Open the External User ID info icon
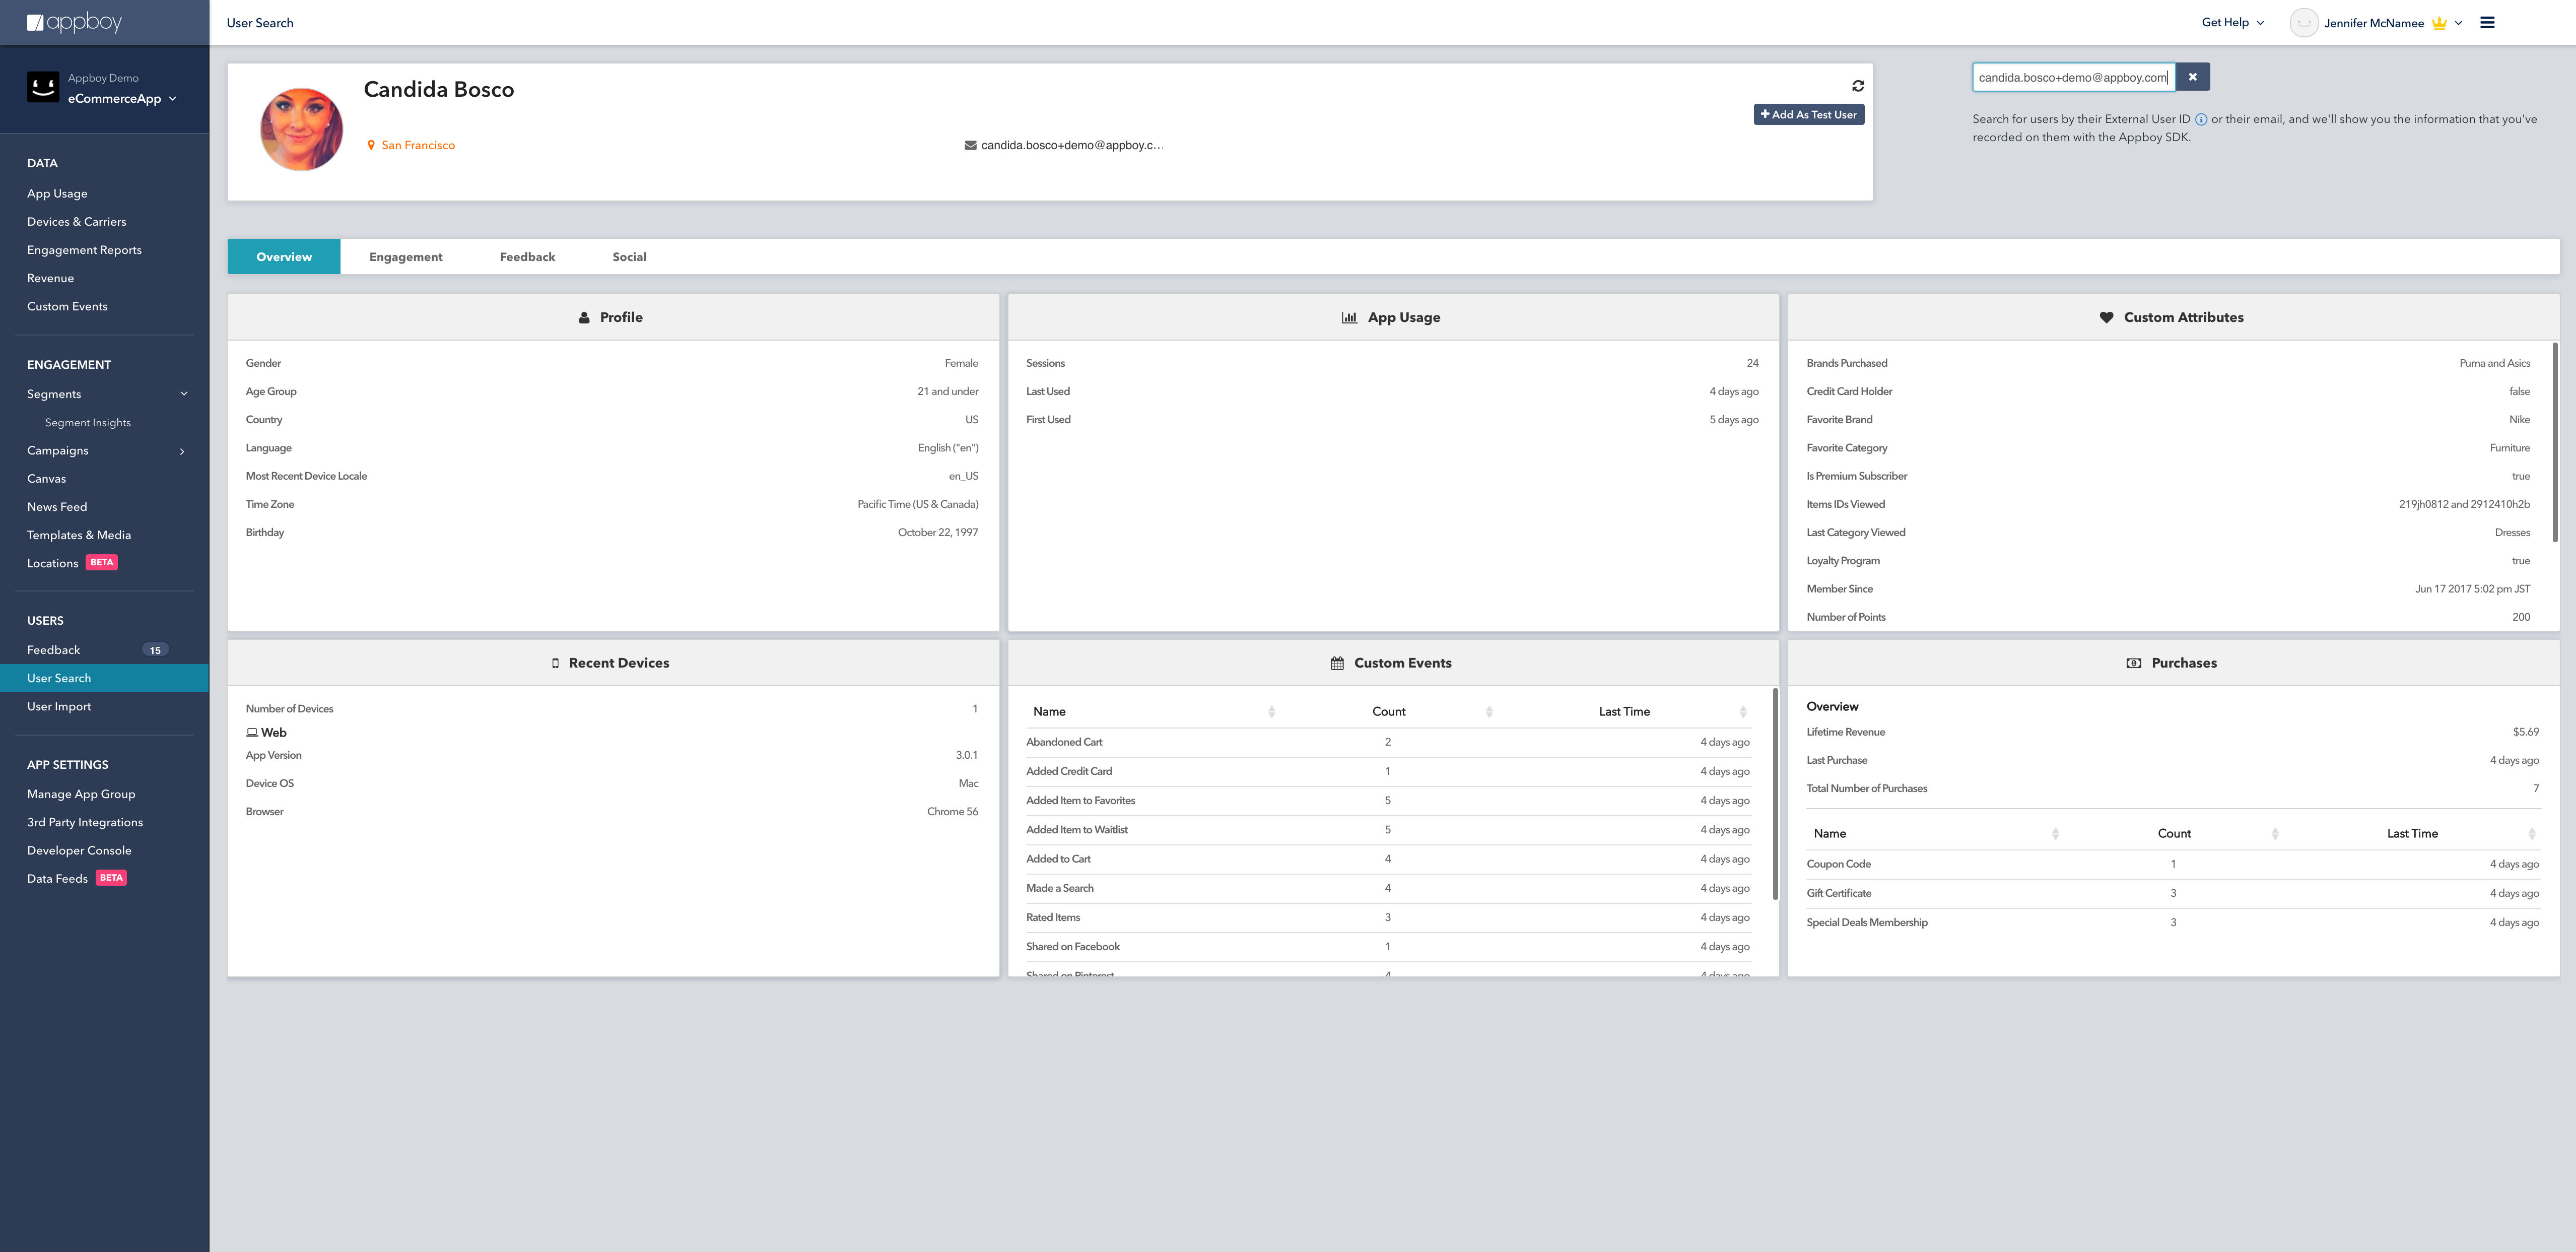Image resolution: width=2576 pixels, height=1252 pixels. click(2201, 119)
